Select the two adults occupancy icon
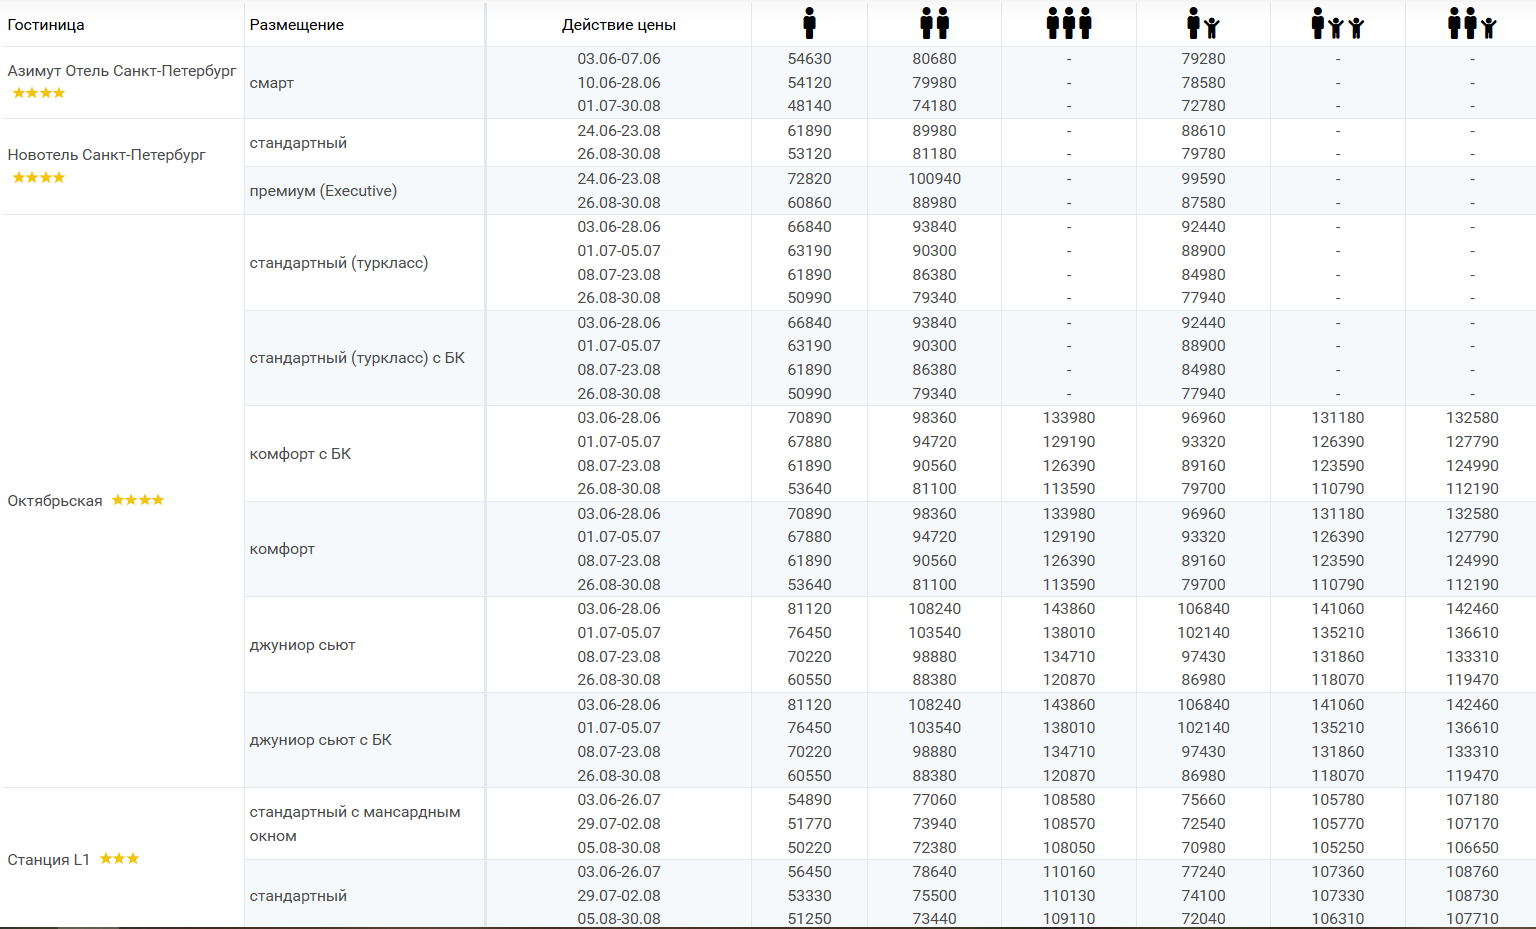 pos(934,23)
